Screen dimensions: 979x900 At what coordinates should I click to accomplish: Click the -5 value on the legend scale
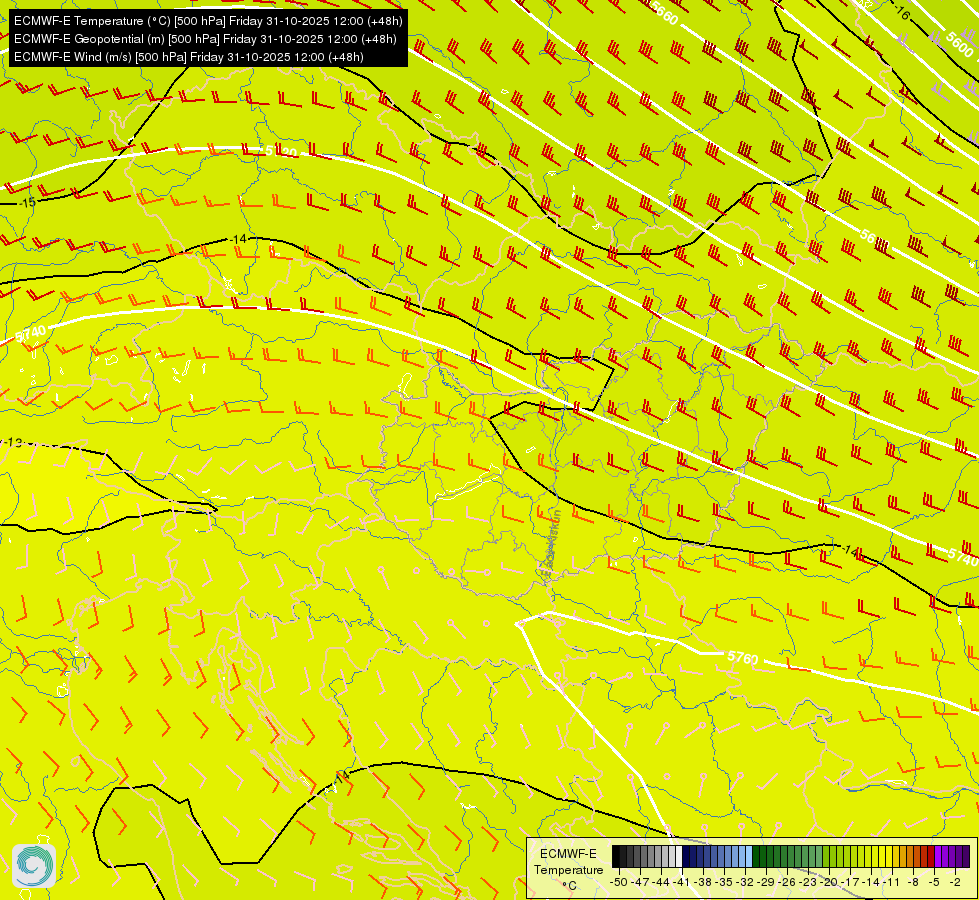click(934, 882)
